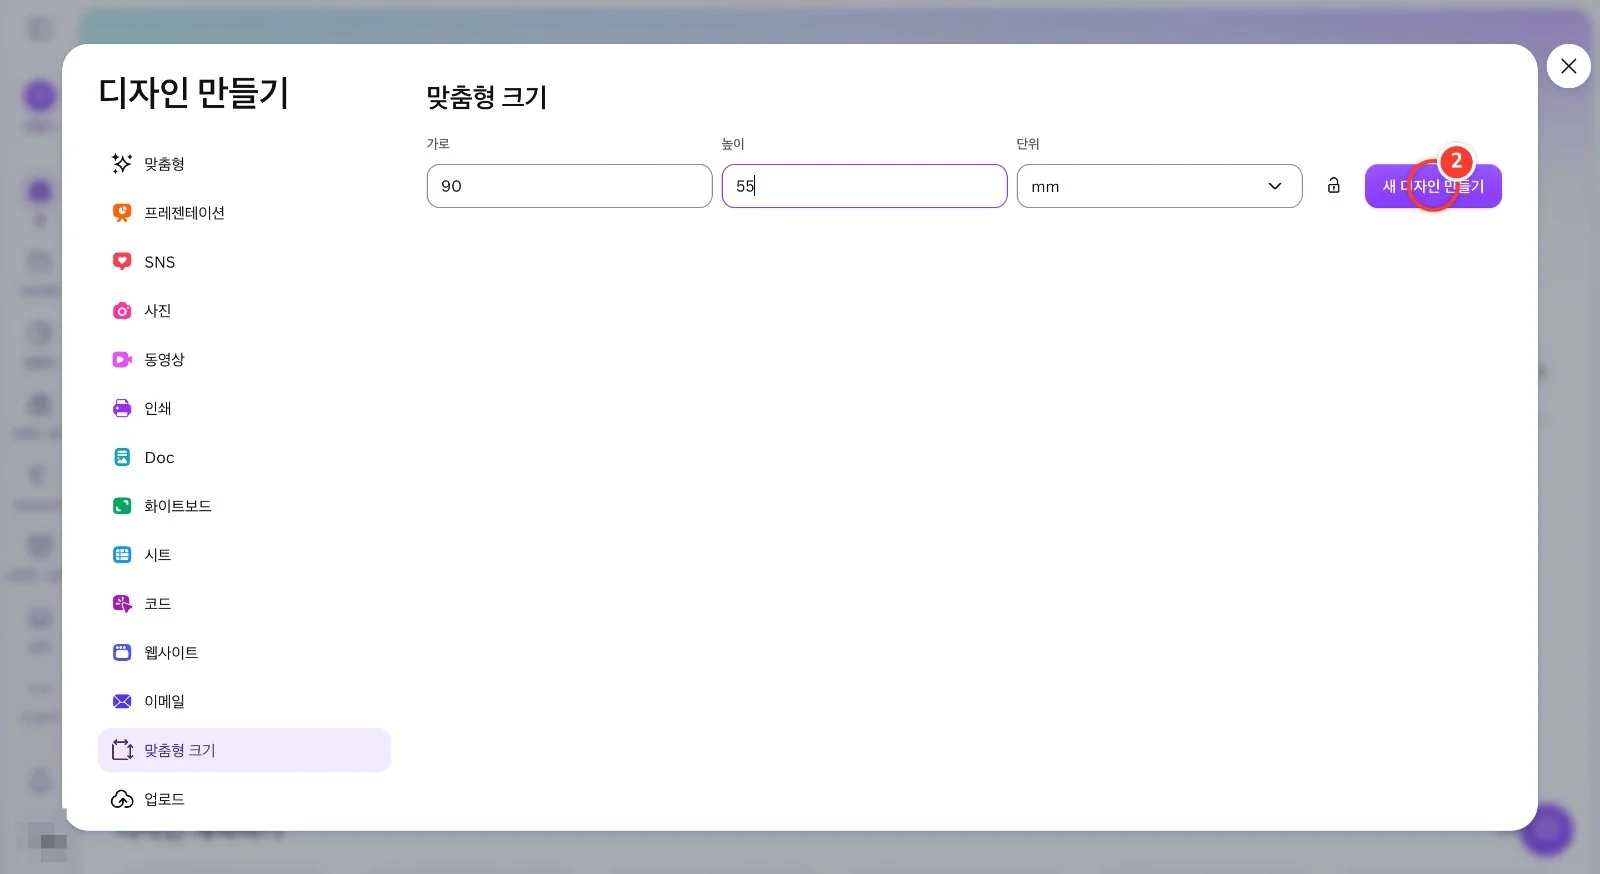Click the 맞춤형 크기 resize icon
This screenshot has width=1600, height=874.
pyautogui.click(x=122, y=750)
